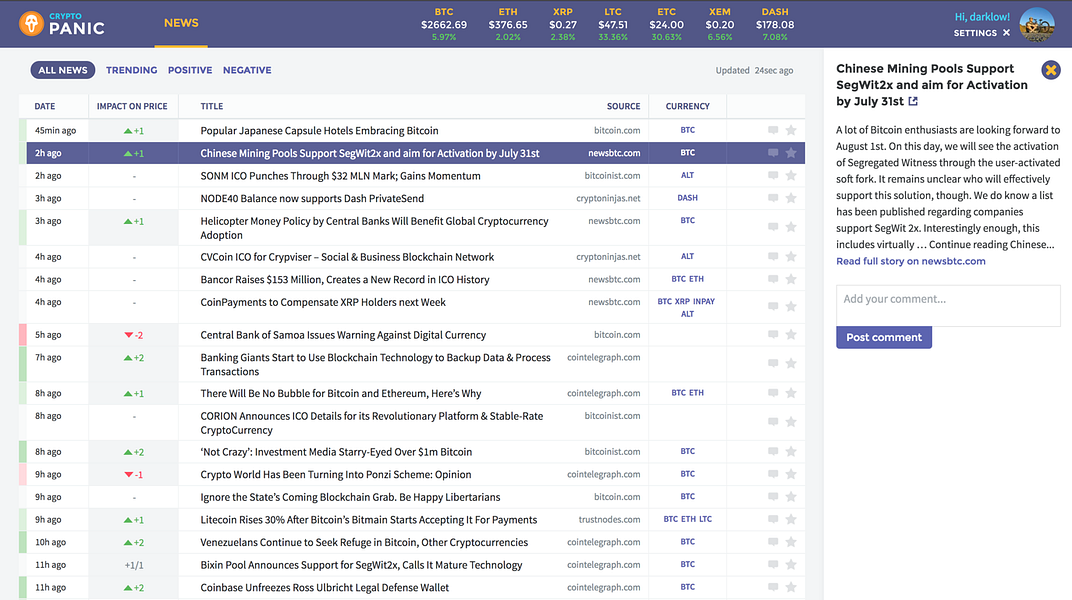This screenshot has width=1072, height=600.
Task: Open comments for NODE40 Balance story
Action: tap(773, 198)
